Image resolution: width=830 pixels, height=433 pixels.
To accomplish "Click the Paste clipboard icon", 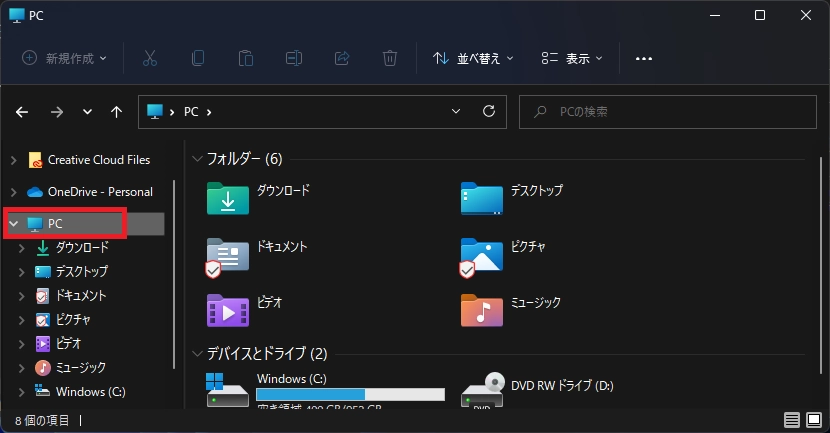I will 246,58.
